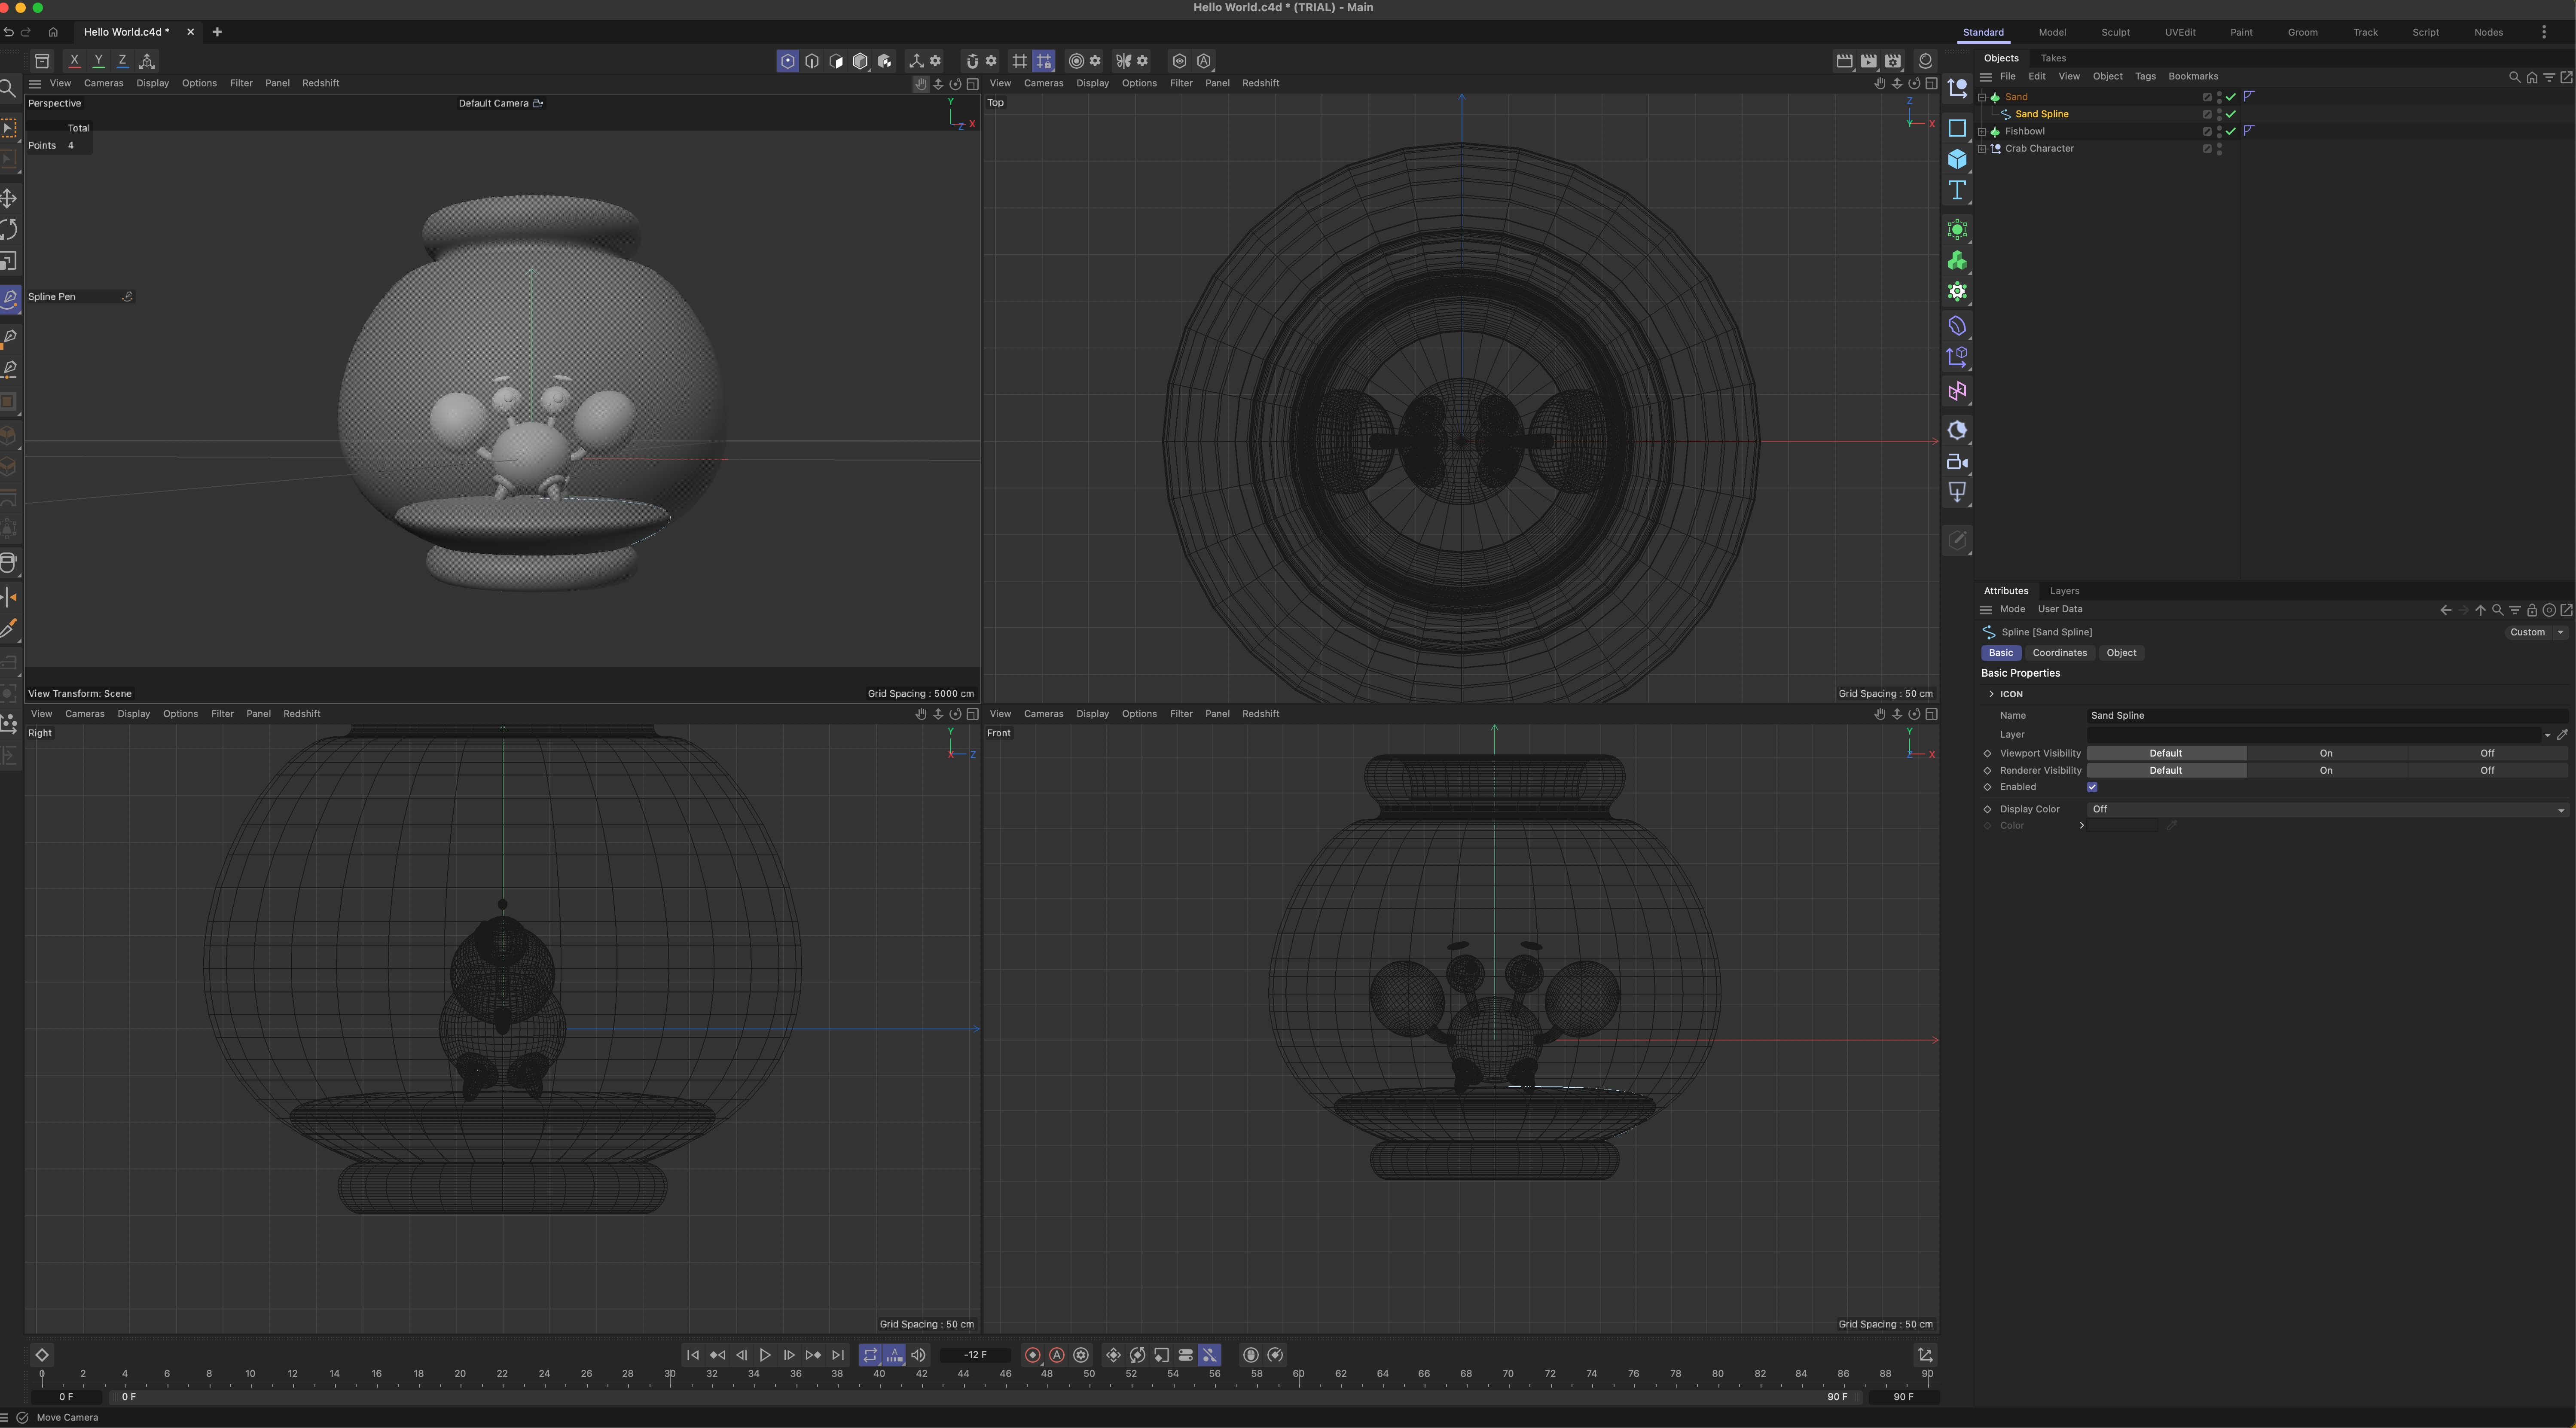The height and width of the screenshot is (1428, 2576).
Task: Click frame 30 on the timeline ruler
Action: (x=670, y=1374)
